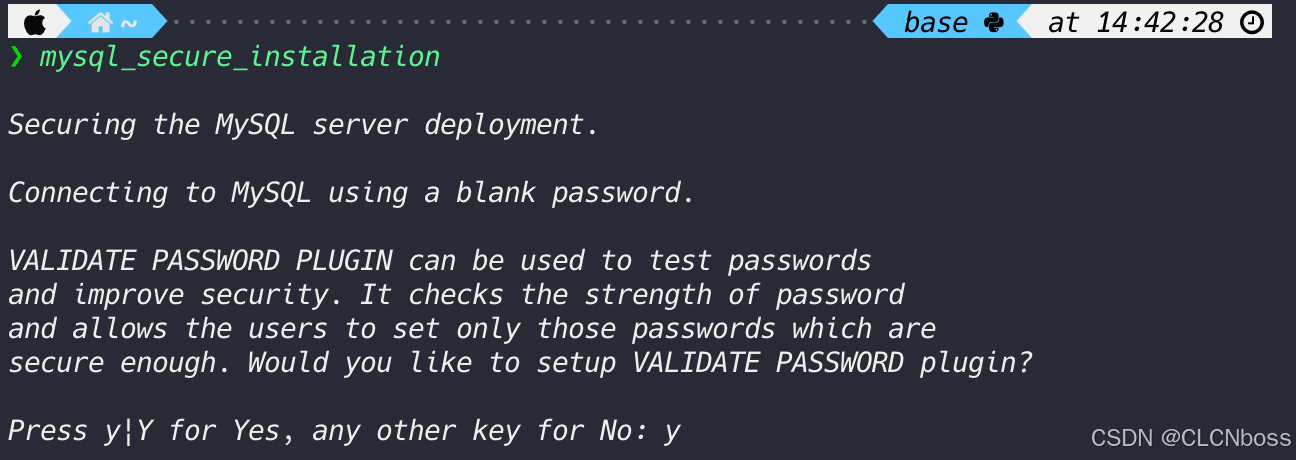
Task: Click the 'Securing the MySQL server deployment' line
Action: point(304,125)
